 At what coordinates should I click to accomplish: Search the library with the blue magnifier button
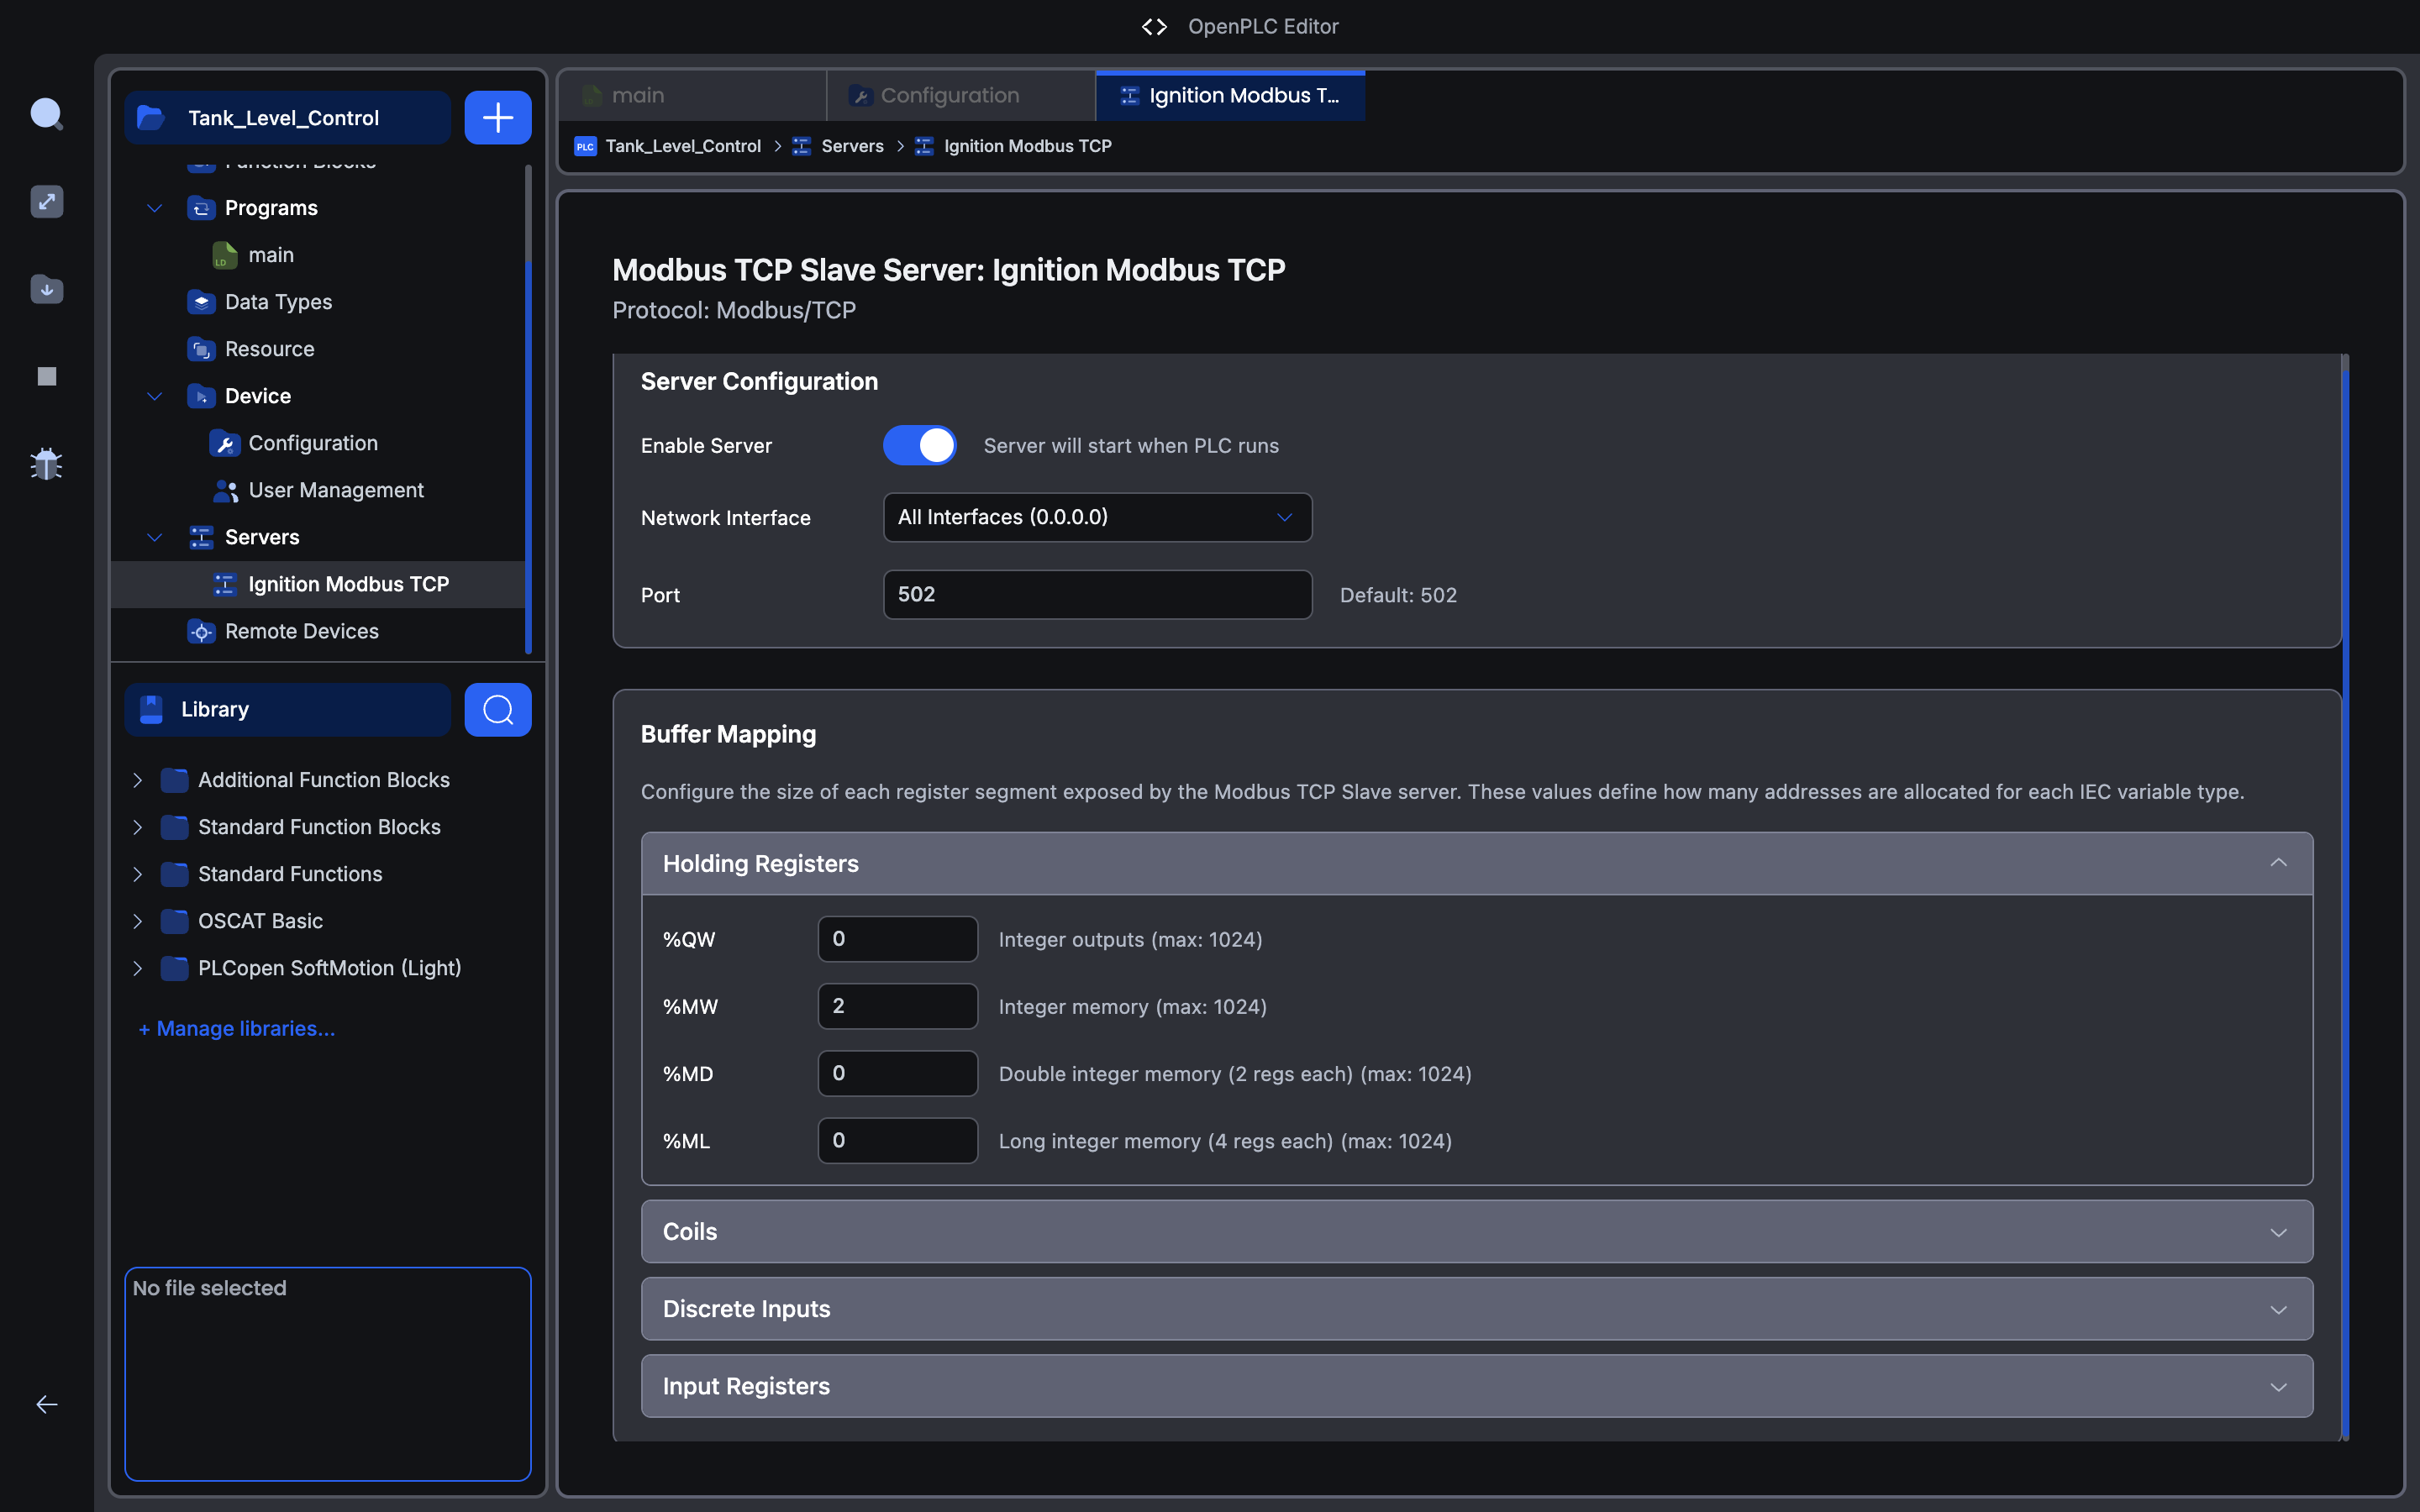498,710
